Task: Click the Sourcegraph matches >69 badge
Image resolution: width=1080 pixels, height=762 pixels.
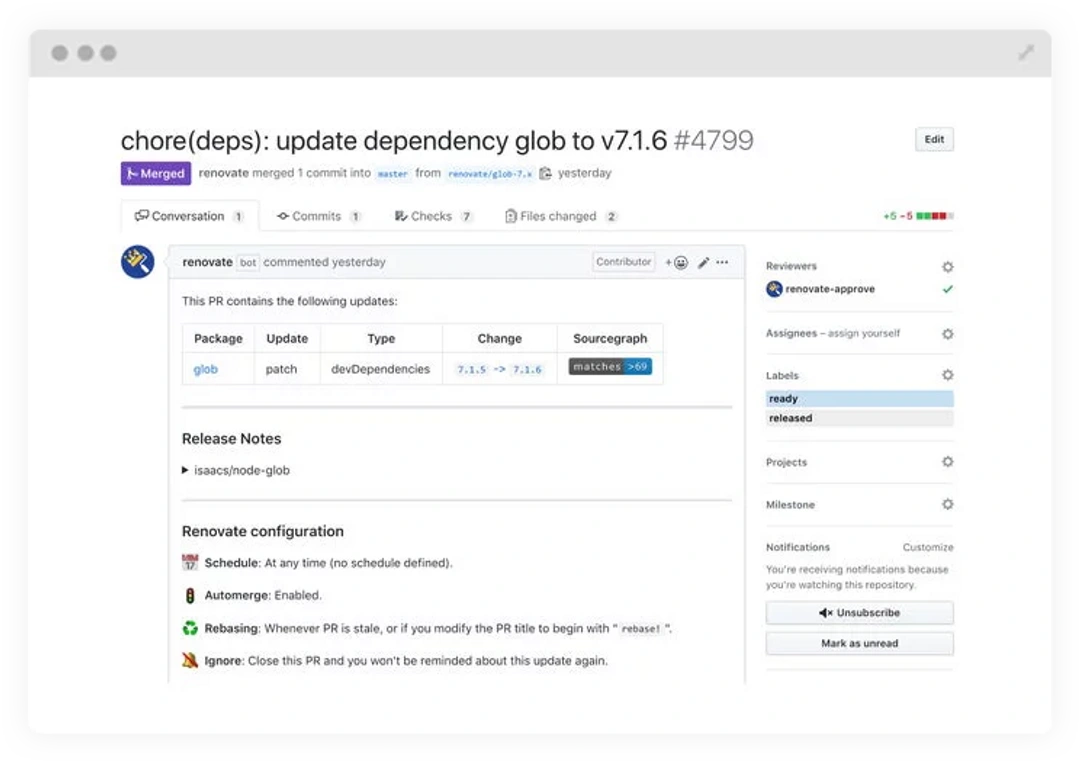Action: [610, 367]
